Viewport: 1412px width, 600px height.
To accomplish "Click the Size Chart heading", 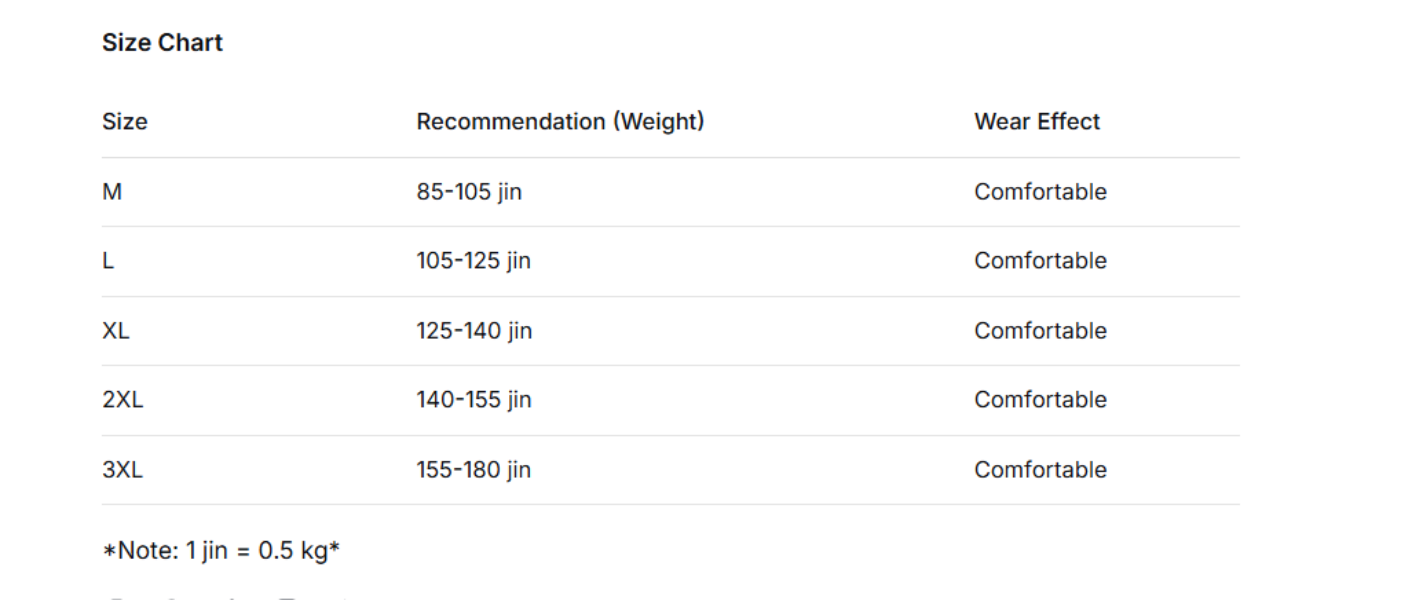I will point(162,43).
